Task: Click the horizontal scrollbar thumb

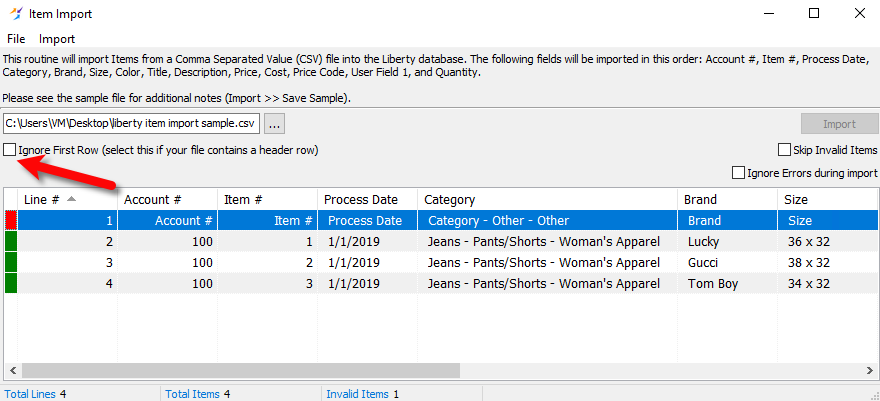Action: pyautogui.click(x=241, y=370)
